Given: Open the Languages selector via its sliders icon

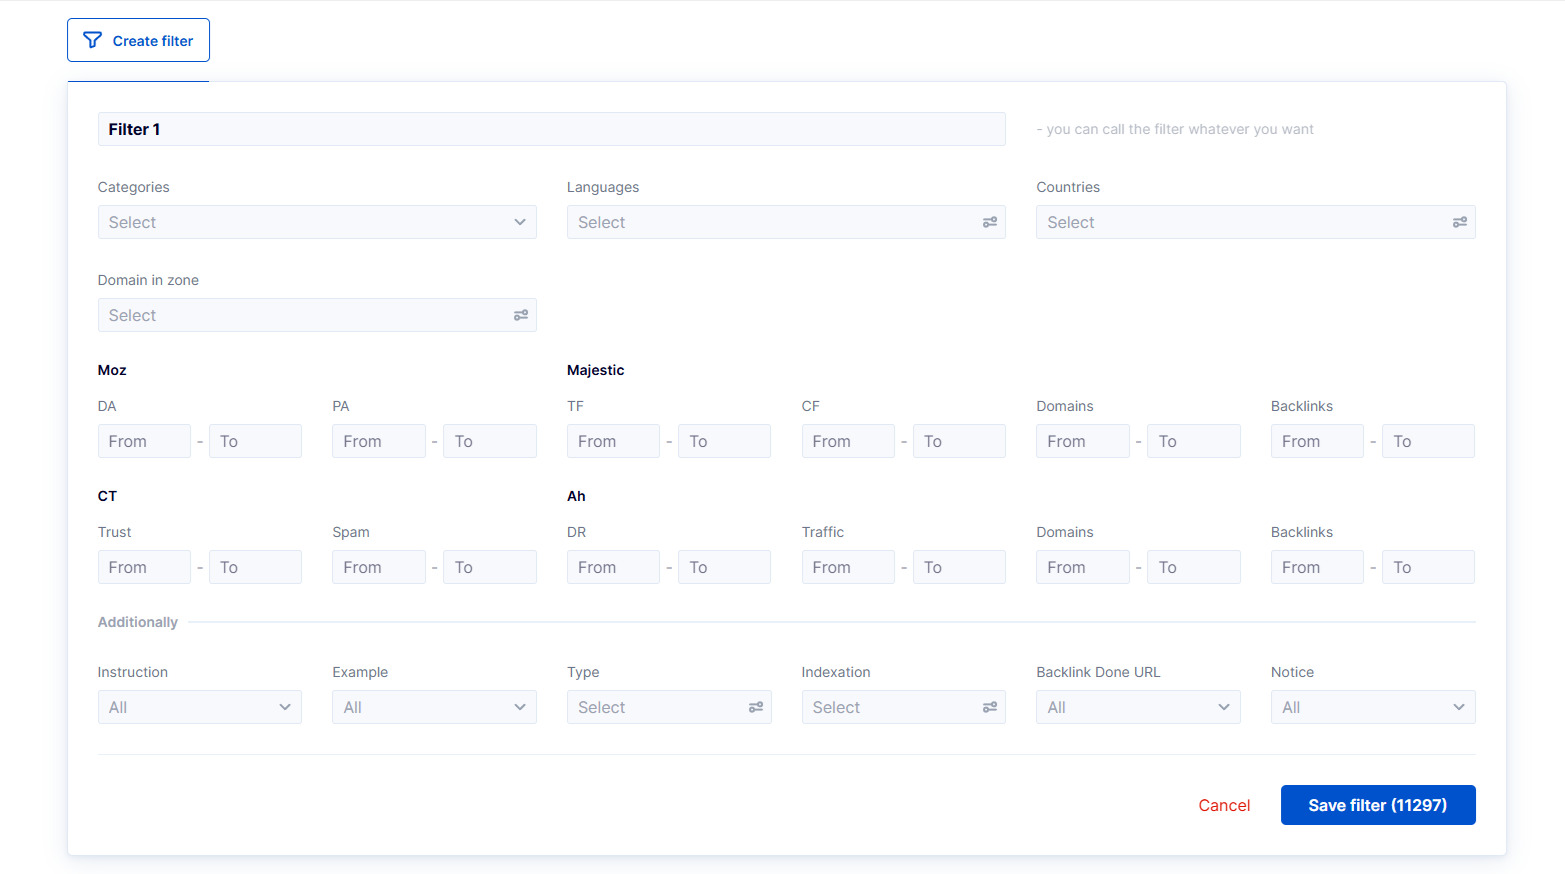Looking at the screenshot, I should 989,222.
